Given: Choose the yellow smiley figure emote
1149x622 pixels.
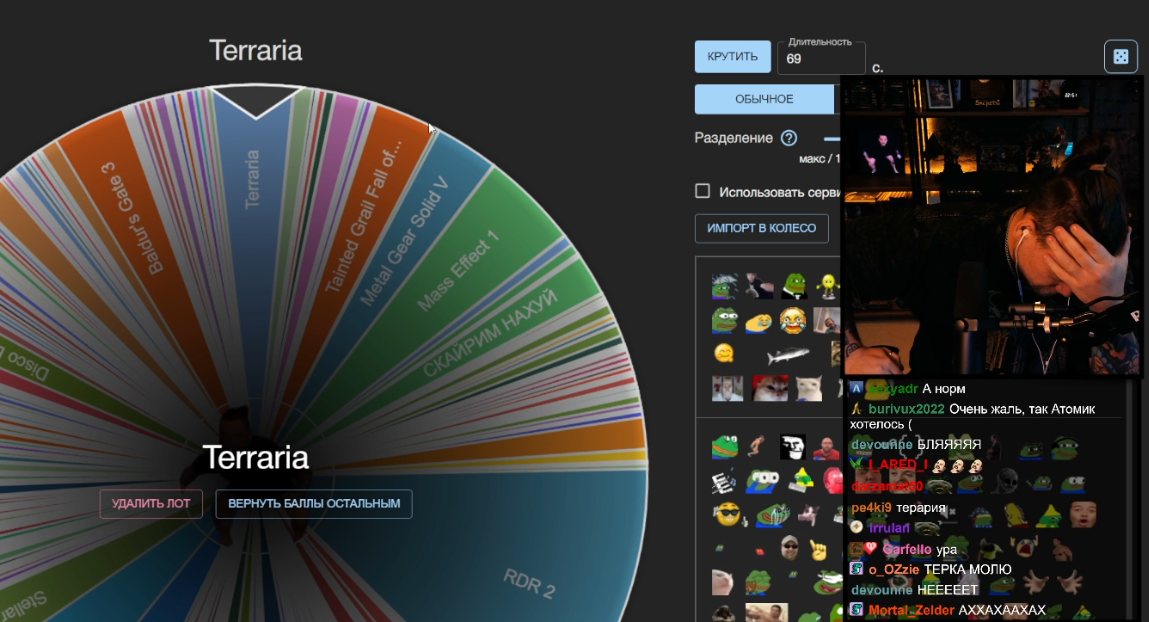Looking at the screenshot, I should click(827, 286).
